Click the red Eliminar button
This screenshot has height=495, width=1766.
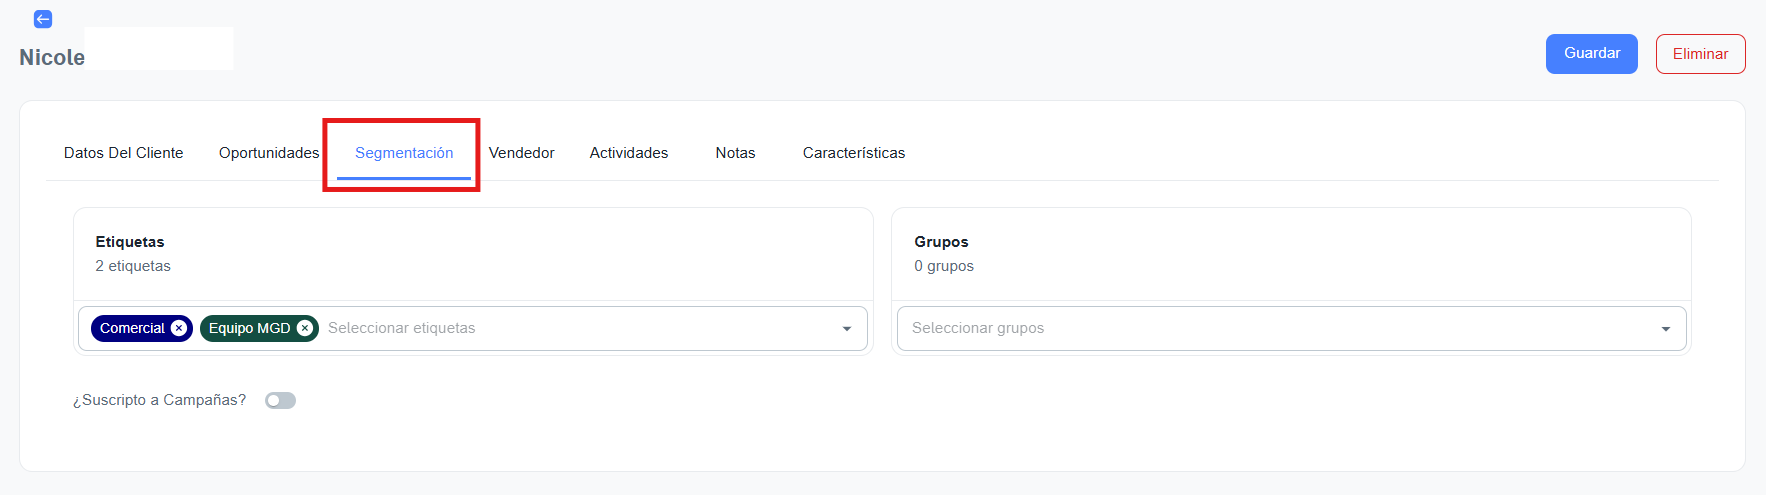pyautogui.click(x=1700, y=54)
